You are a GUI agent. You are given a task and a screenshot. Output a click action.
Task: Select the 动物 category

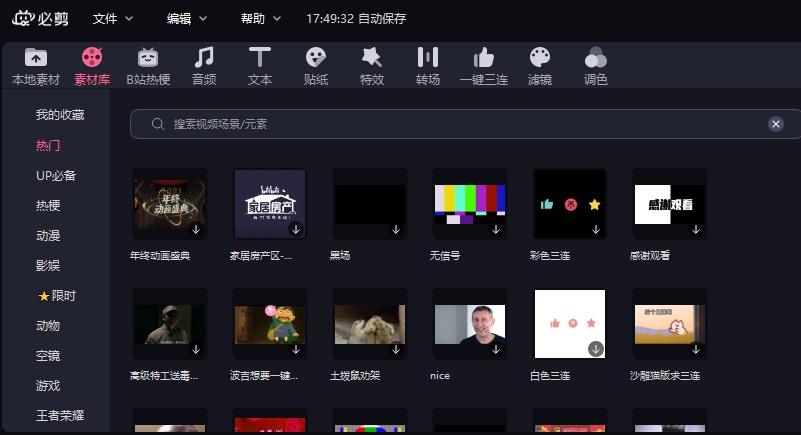(48, 326)
